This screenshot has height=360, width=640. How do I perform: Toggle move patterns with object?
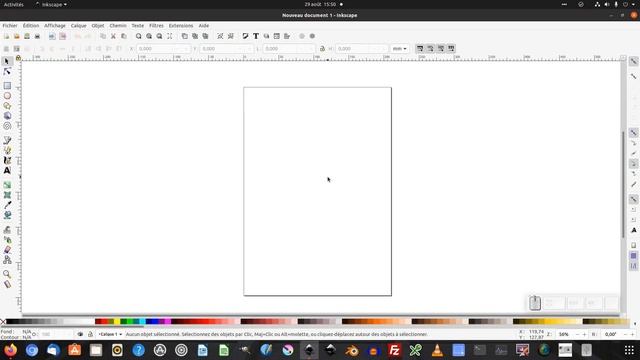point(451,49)
